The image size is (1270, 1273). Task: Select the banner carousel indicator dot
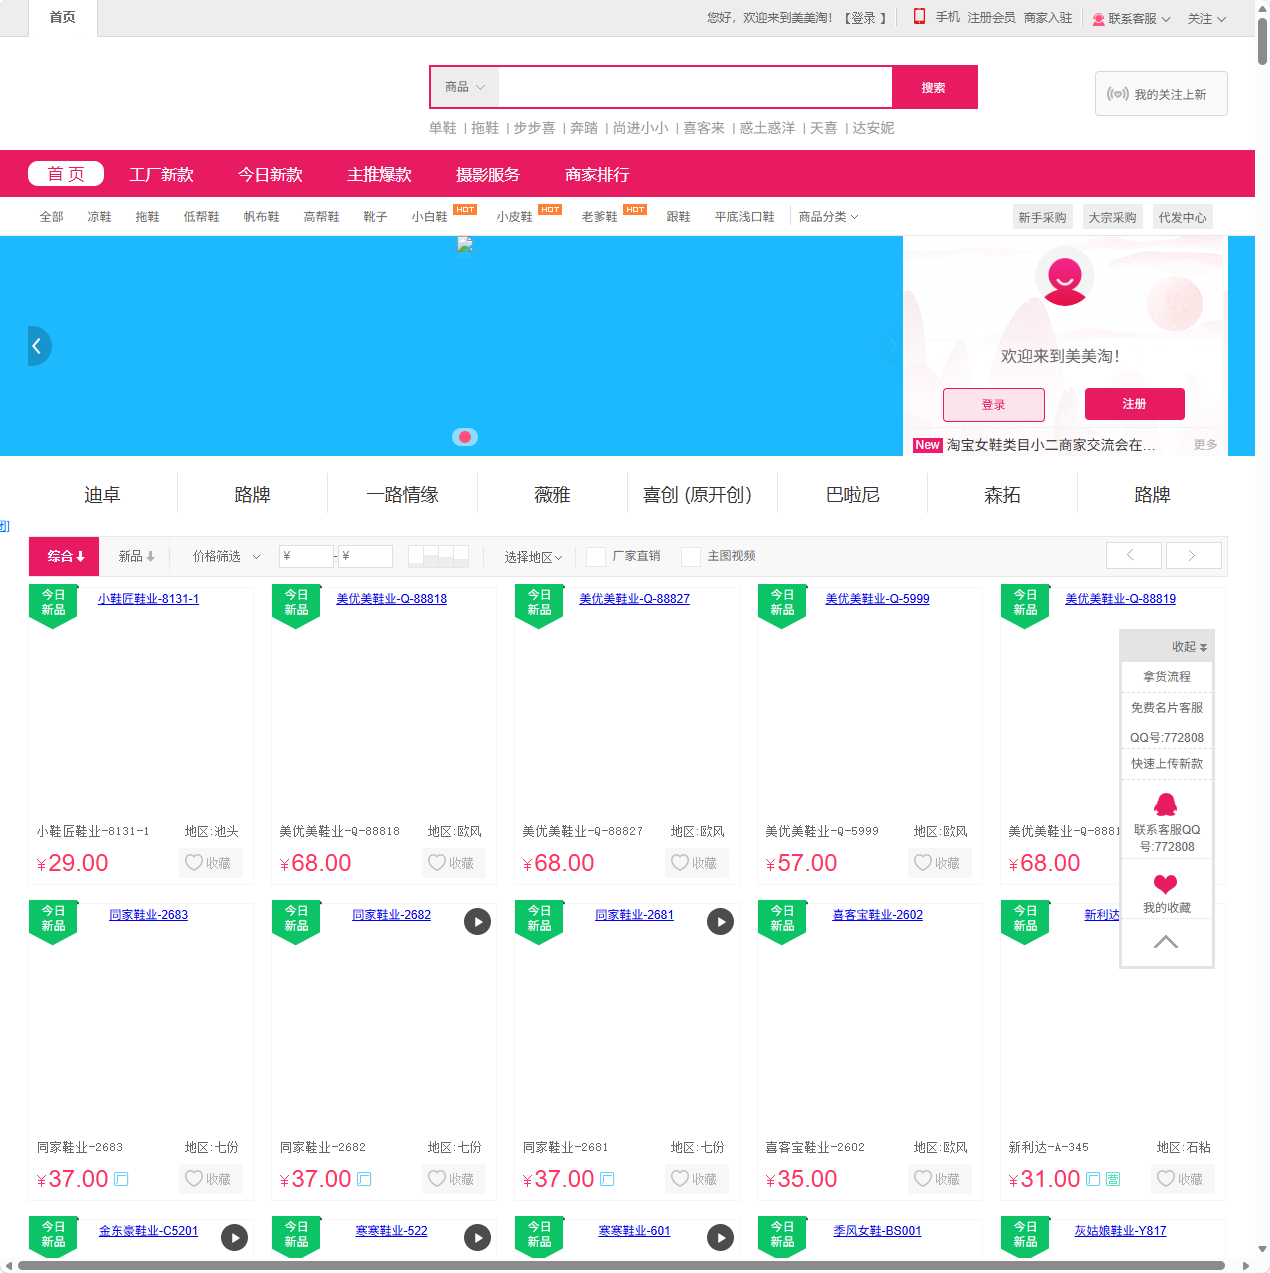465,437
